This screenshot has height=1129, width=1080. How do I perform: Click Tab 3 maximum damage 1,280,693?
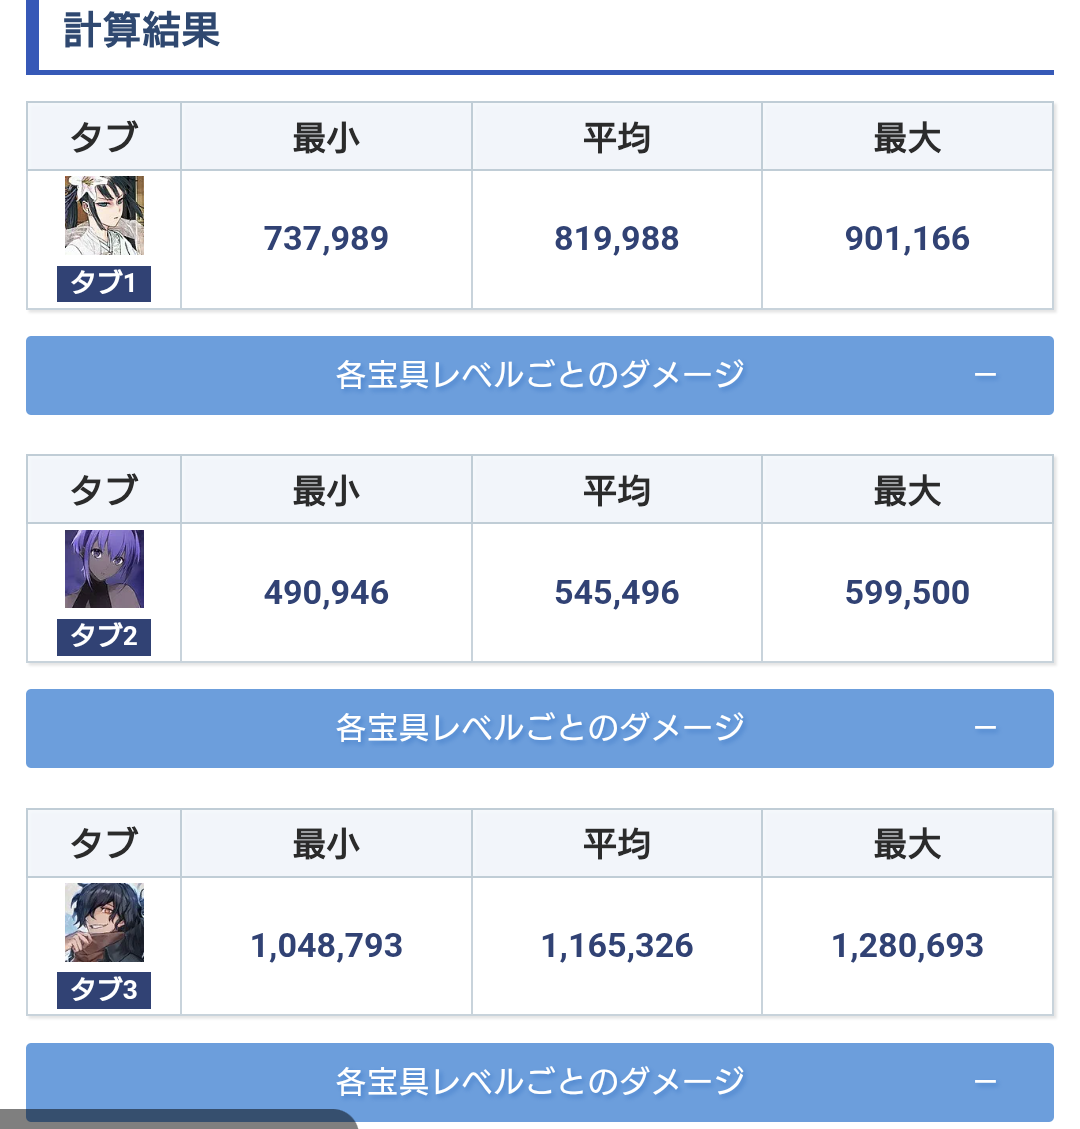click(907, 946)
